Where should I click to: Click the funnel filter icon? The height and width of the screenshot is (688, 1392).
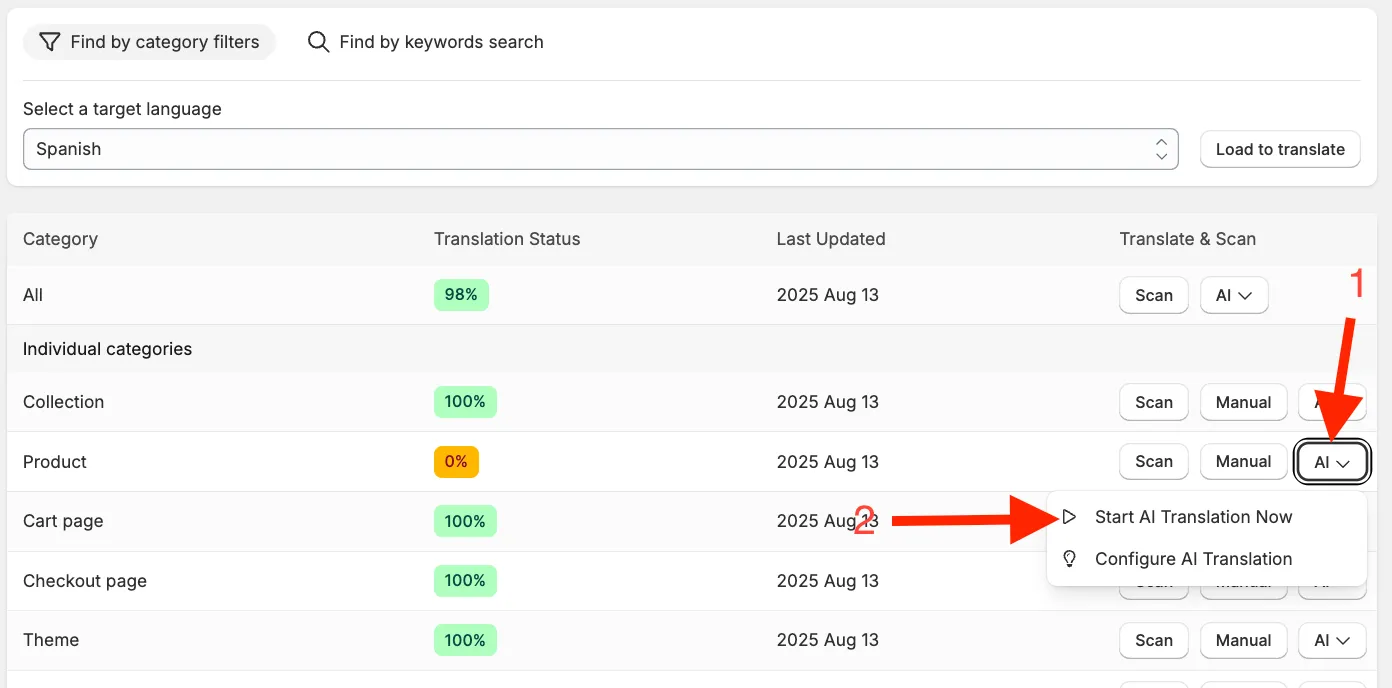click(49, 42)
